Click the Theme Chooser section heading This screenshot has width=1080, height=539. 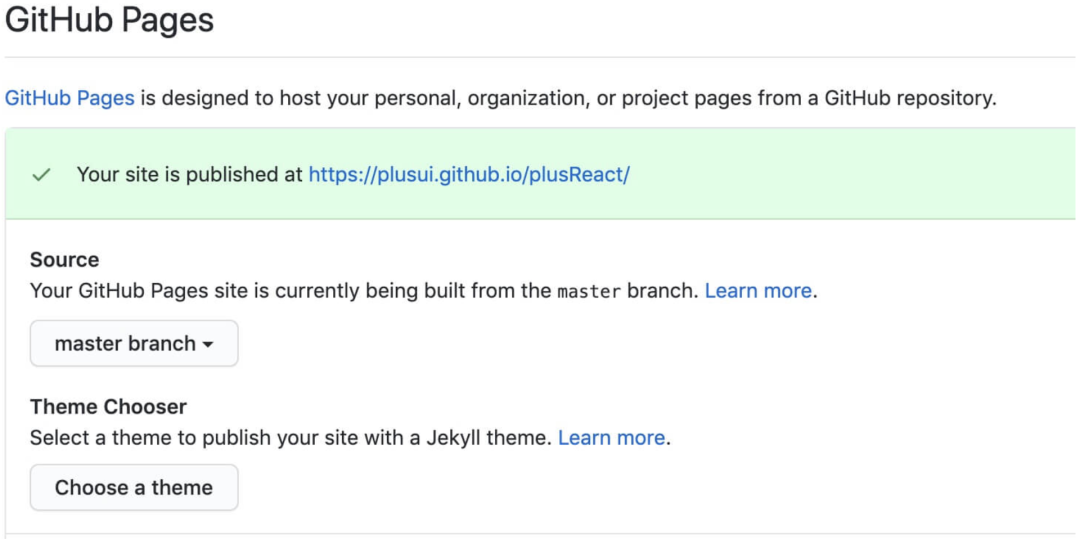pyautogui.click(x=108, y=407)
